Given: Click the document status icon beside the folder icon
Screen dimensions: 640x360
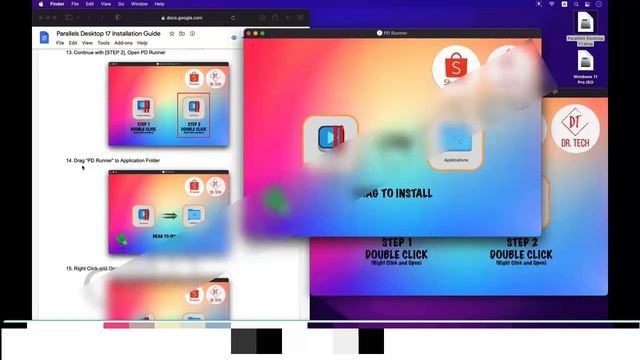Looking at the screenshot, I should [x=192, y=33].
